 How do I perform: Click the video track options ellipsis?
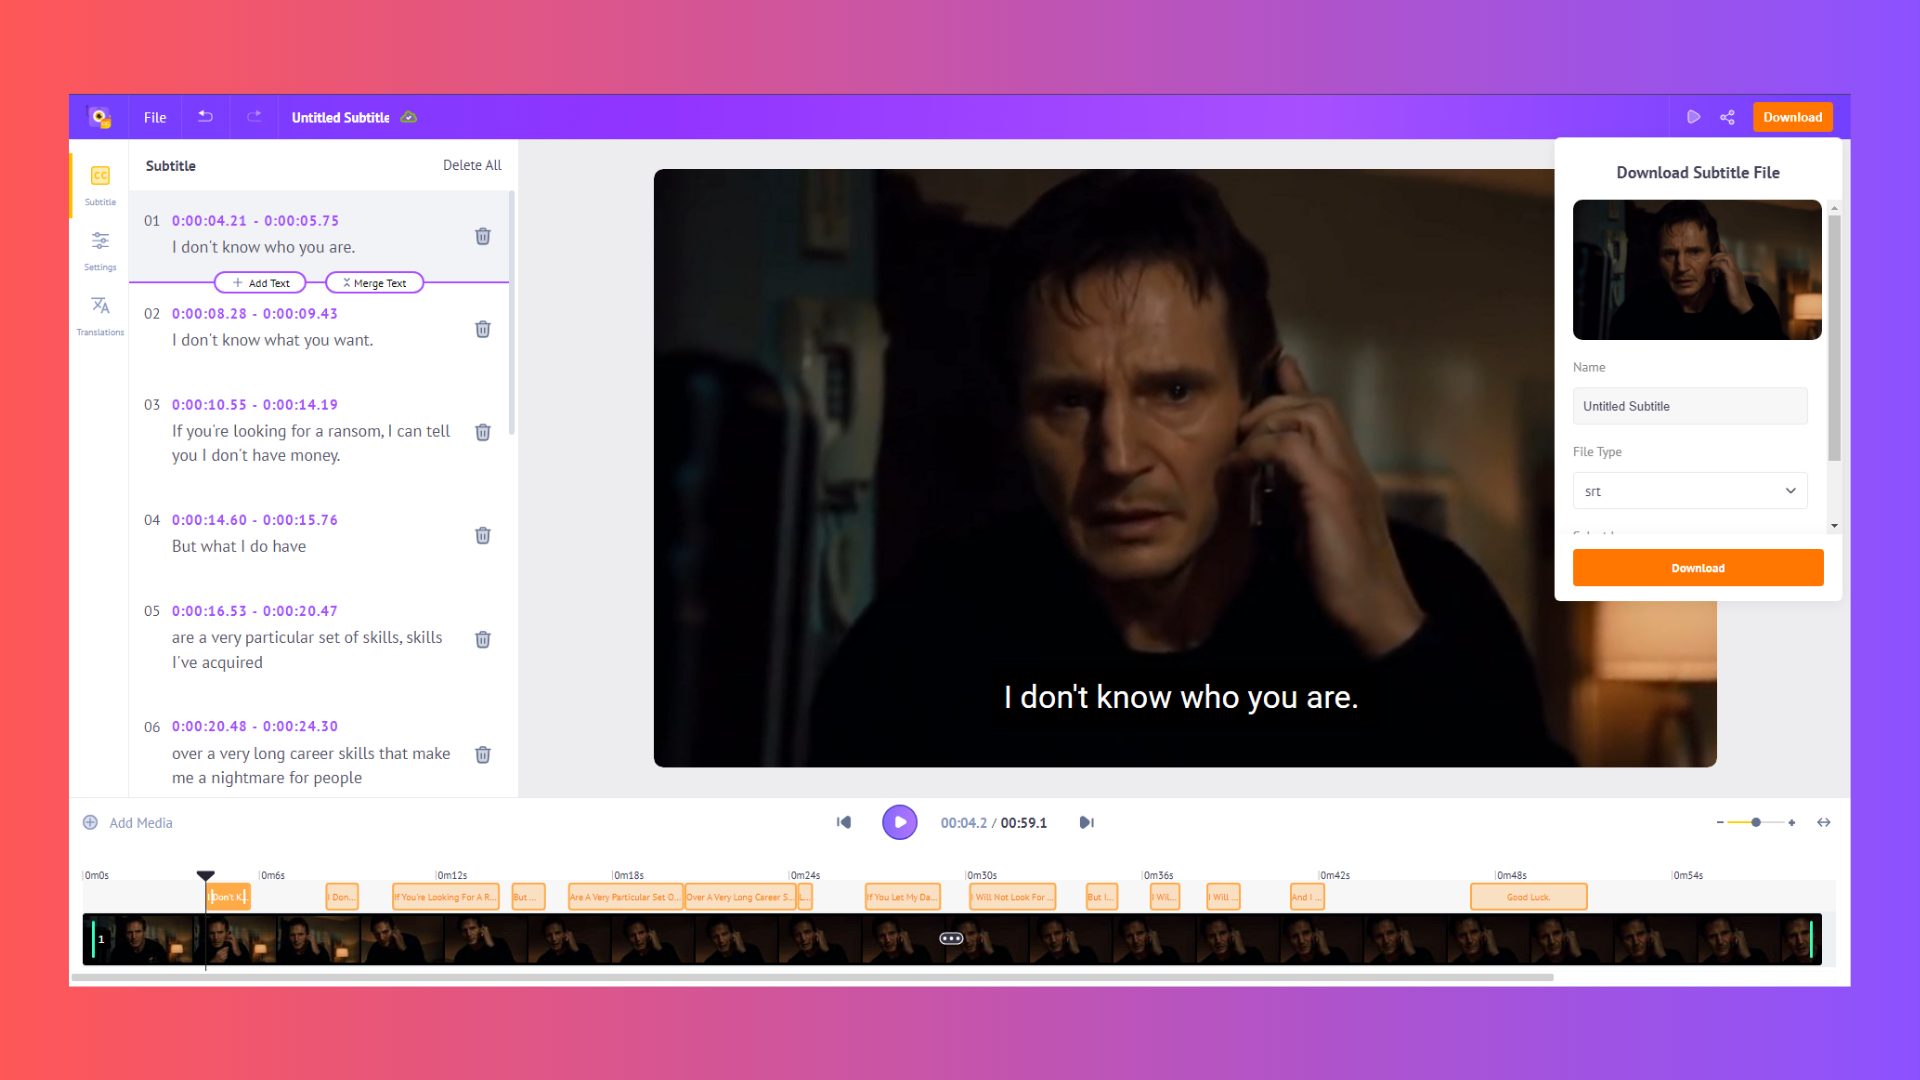pos(951,938)
